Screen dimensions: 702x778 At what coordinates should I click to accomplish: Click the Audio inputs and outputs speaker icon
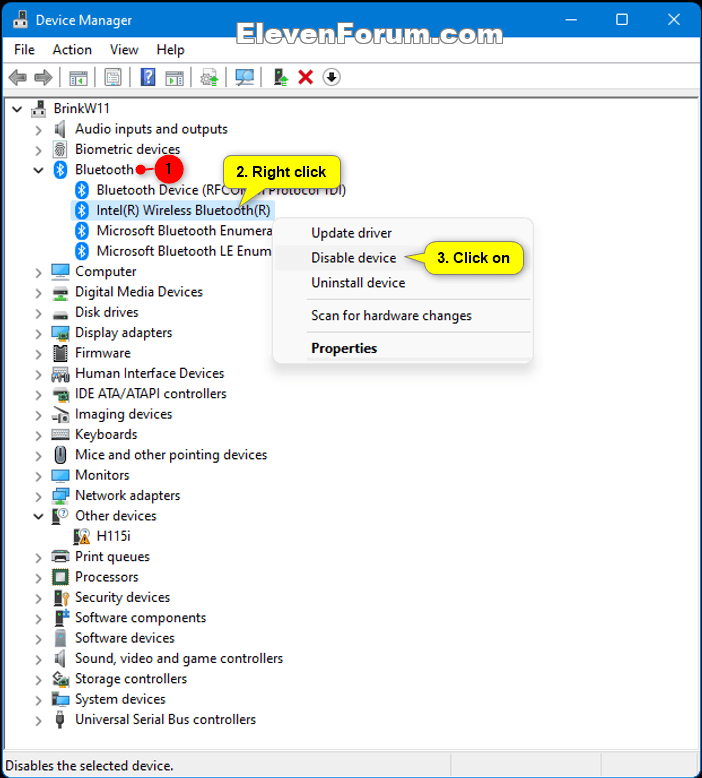[x=60, y=129]
